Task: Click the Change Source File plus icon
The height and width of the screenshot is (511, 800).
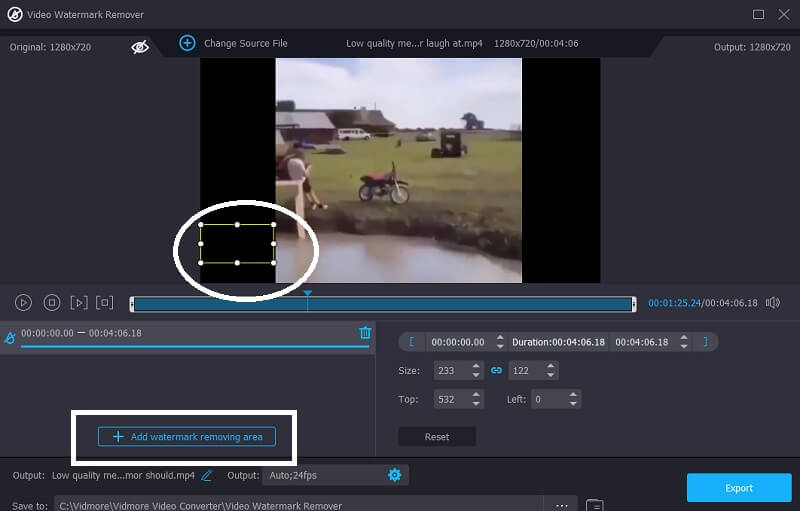Action: (x=187, y=43)
